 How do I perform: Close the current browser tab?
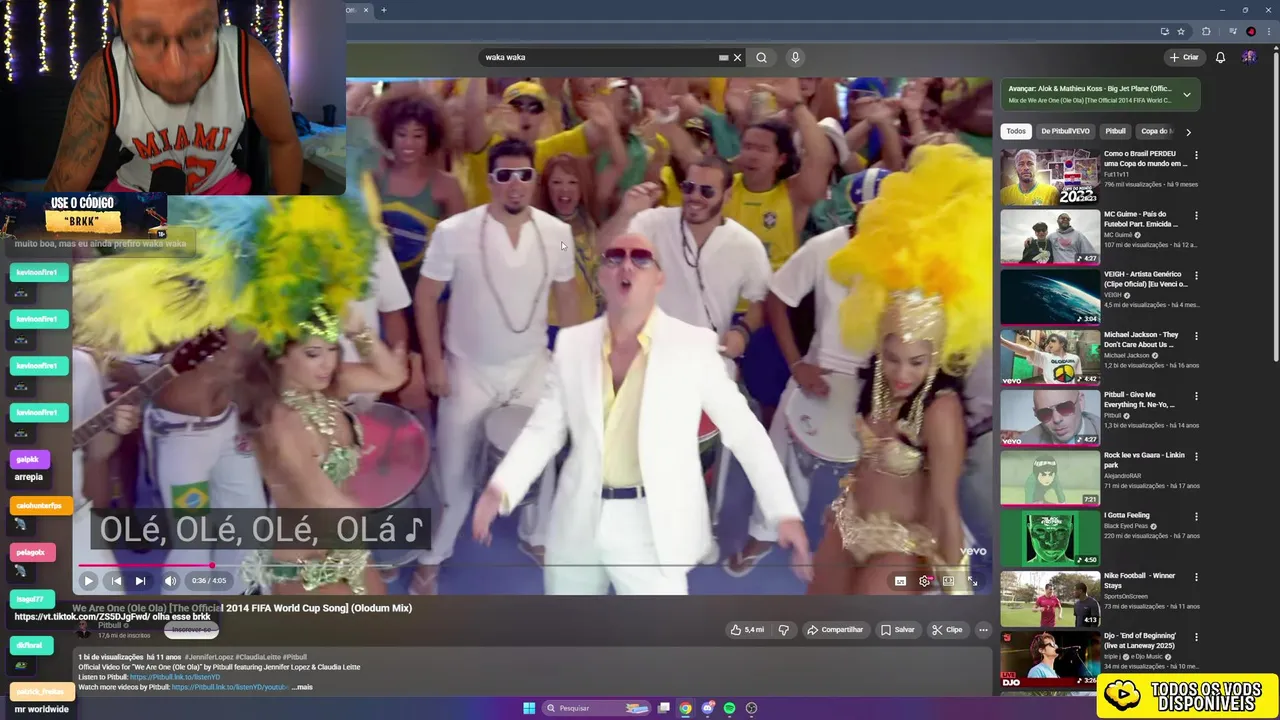365,10
